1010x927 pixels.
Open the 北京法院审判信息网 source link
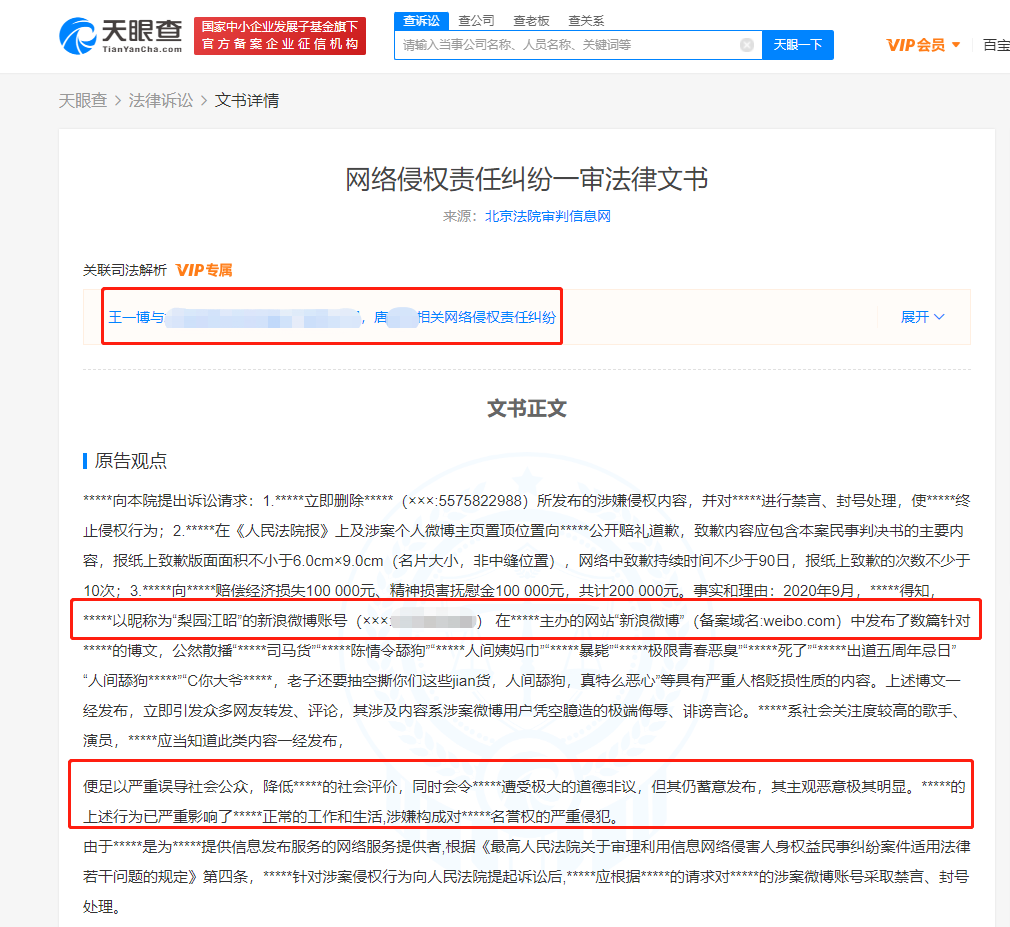pyautogui.click(x=548, y=216)
